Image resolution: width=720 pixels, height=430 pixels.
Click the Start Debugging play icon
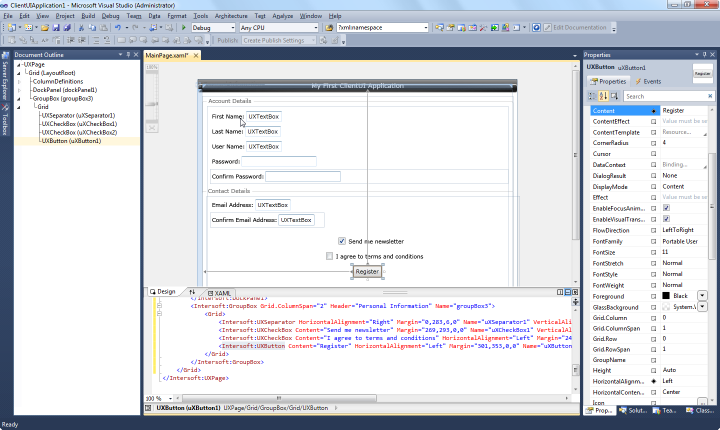pos(183,29)
